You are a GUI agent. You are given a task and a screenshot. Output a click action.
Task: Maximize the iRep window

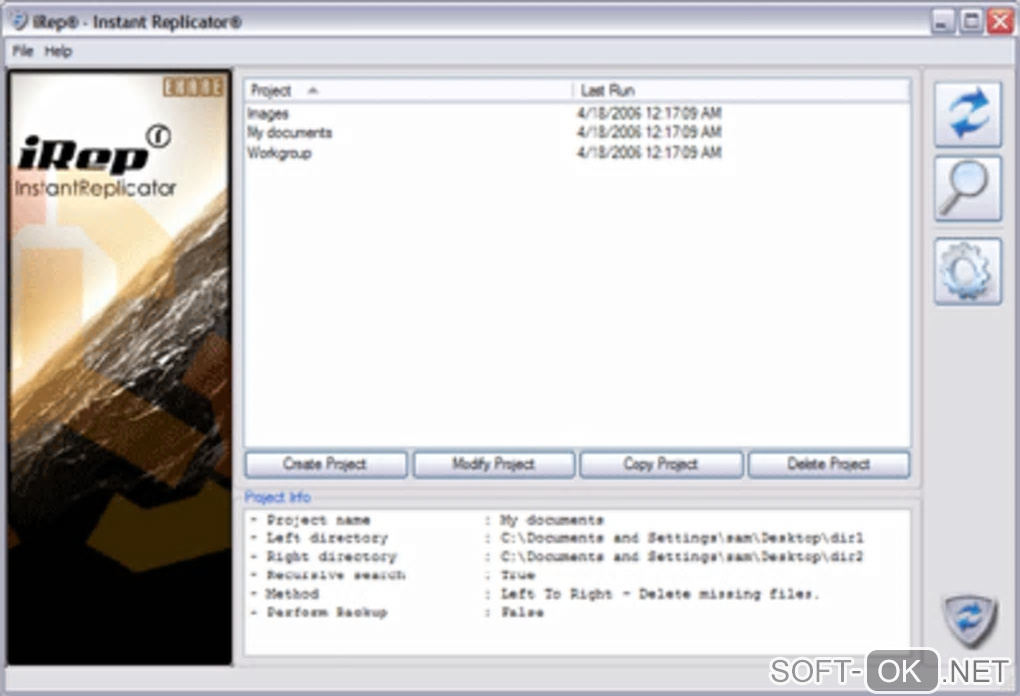(971, 21)
